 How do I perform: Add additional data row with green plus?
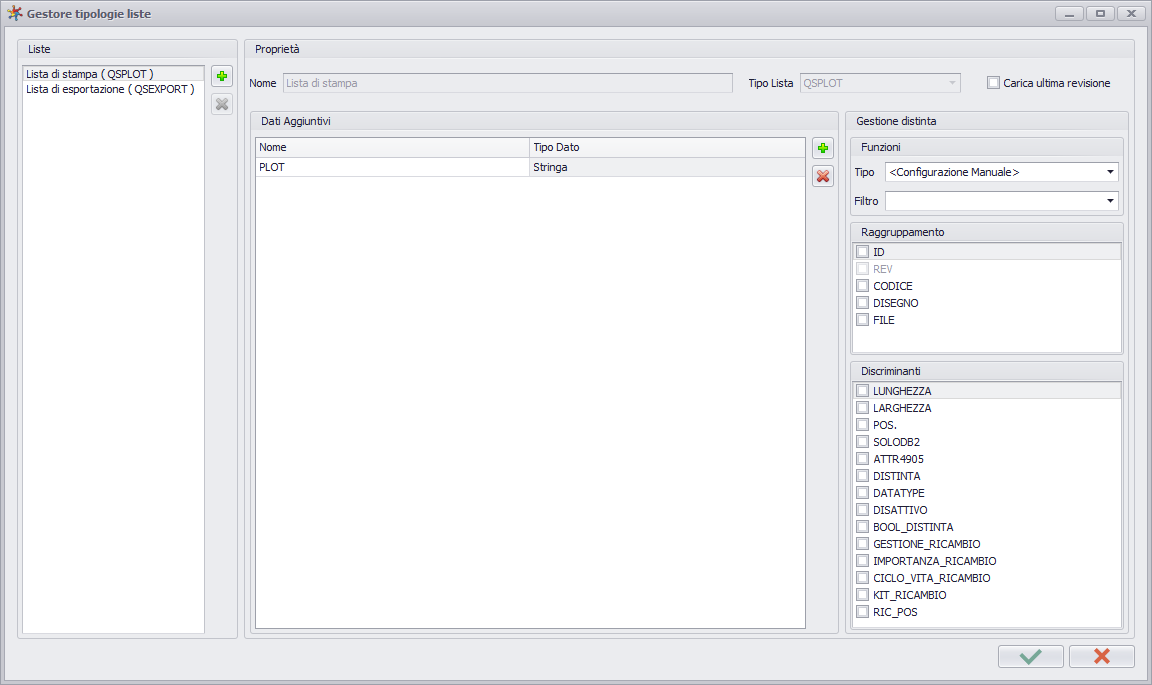point(823,148)
